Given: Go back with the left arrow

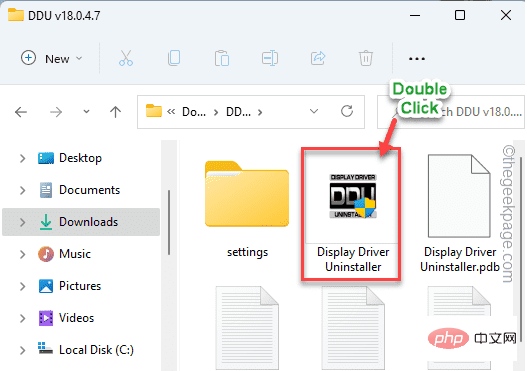Looking at the screenshot, I should tap(21, 112).
